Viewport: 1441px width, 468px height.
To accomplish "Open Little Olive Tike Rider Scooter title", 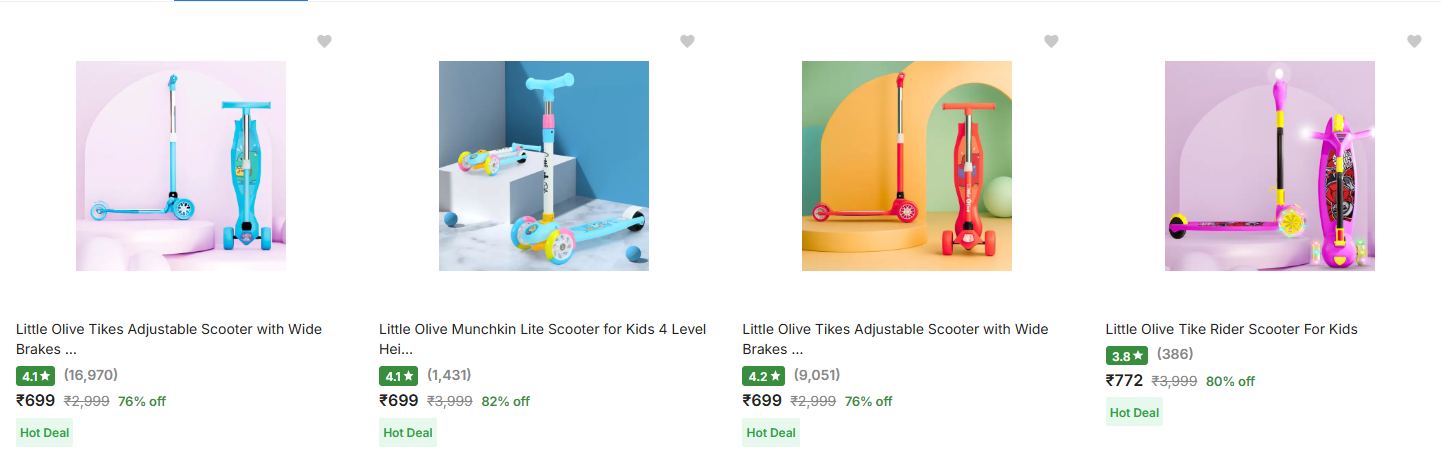I will pyautogui.click(x=1231, y=329).
